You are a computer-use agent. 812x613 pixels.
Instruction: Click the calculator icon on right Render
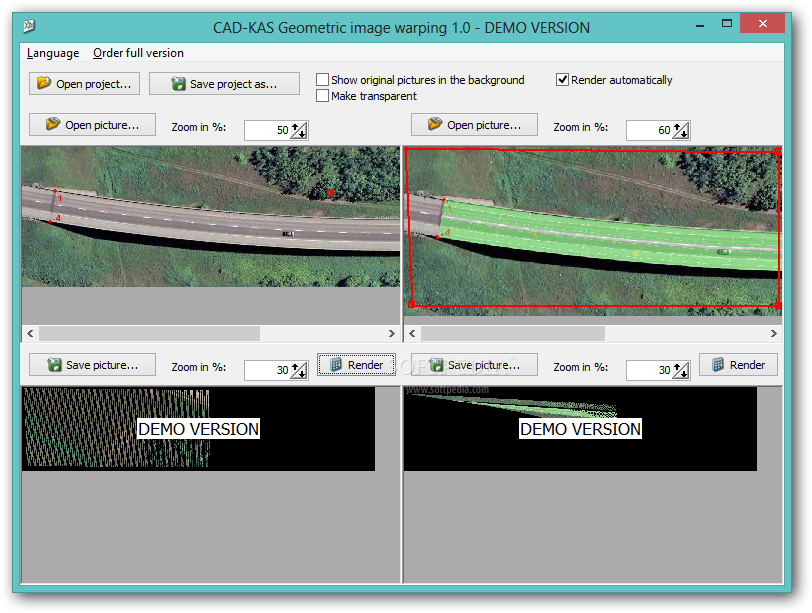(x=718, y=364)
